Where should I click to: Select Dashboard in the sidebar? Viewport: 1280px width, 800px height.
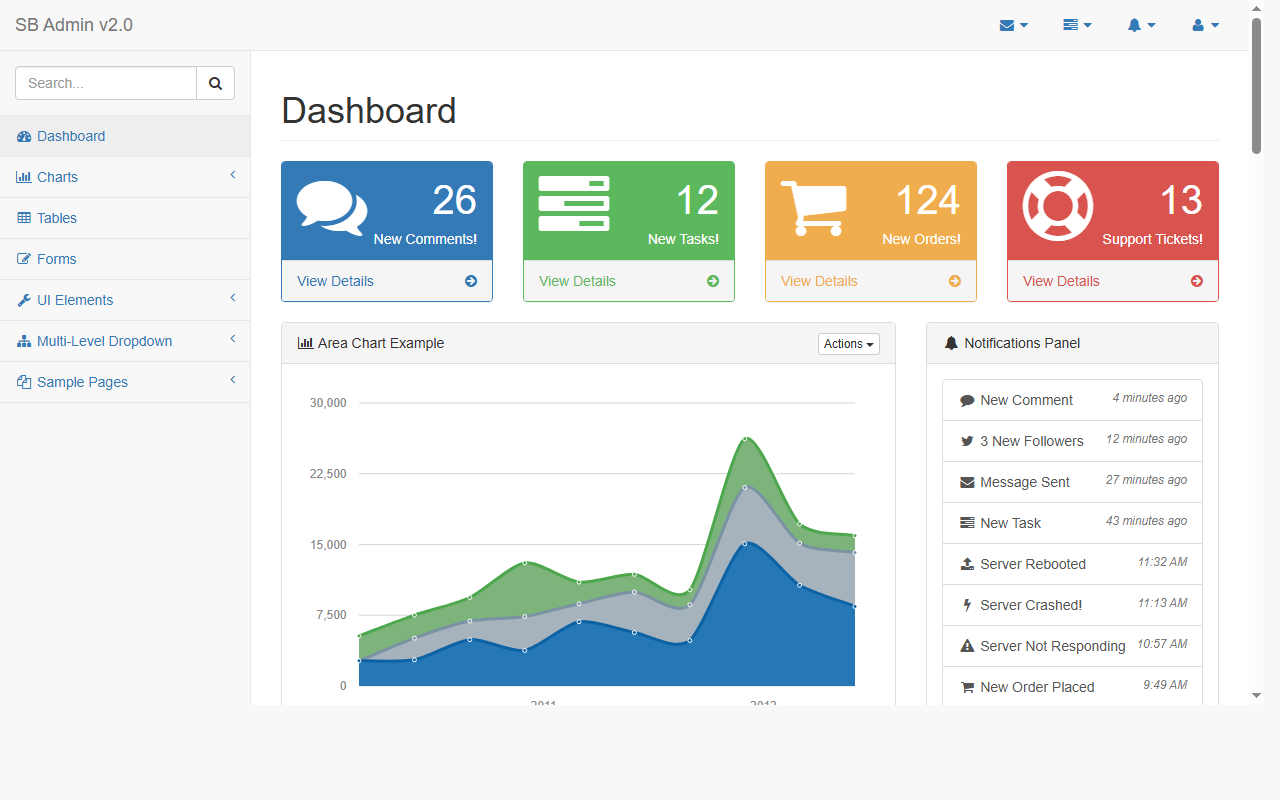(125, 136)
